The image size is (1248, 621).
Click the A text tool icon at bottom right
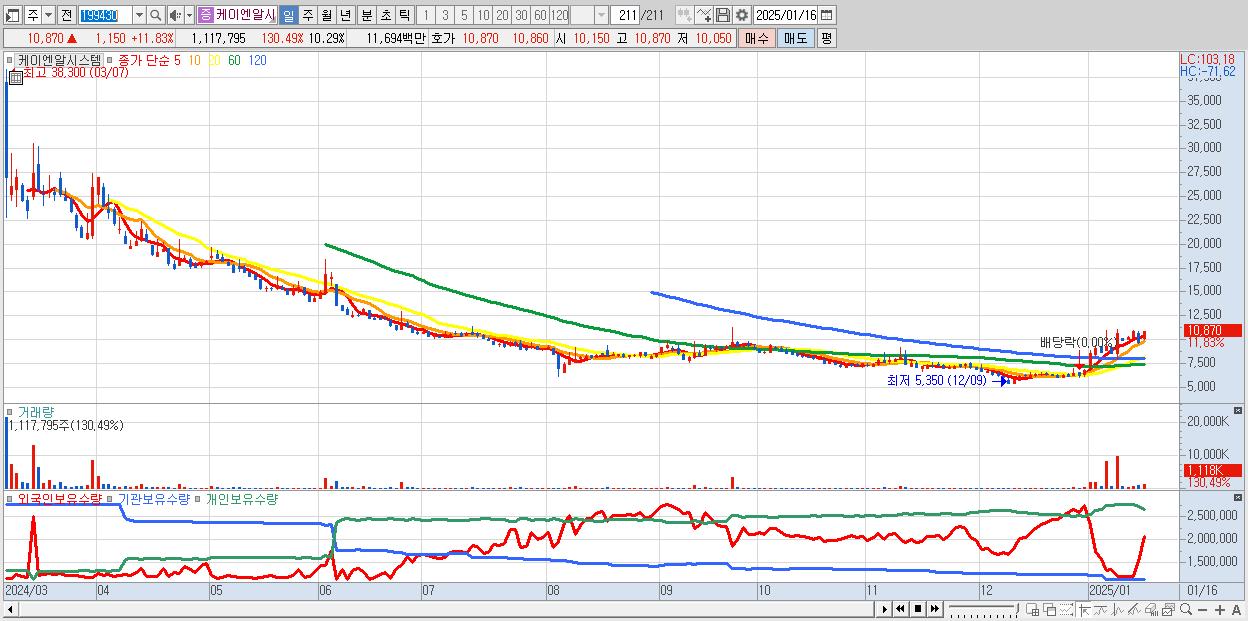click(1236, 610)
